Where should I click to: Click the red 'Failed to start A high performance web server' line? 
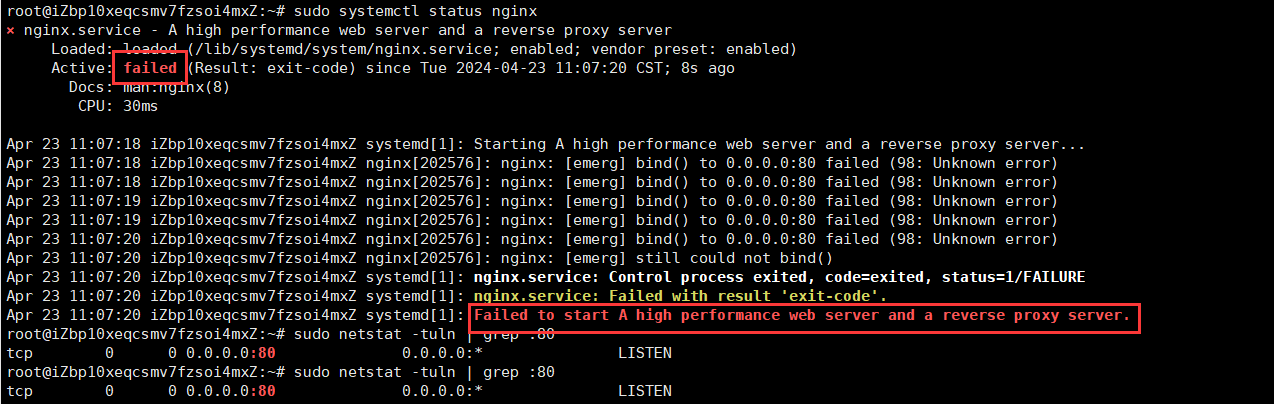click(x=801, y=315)
